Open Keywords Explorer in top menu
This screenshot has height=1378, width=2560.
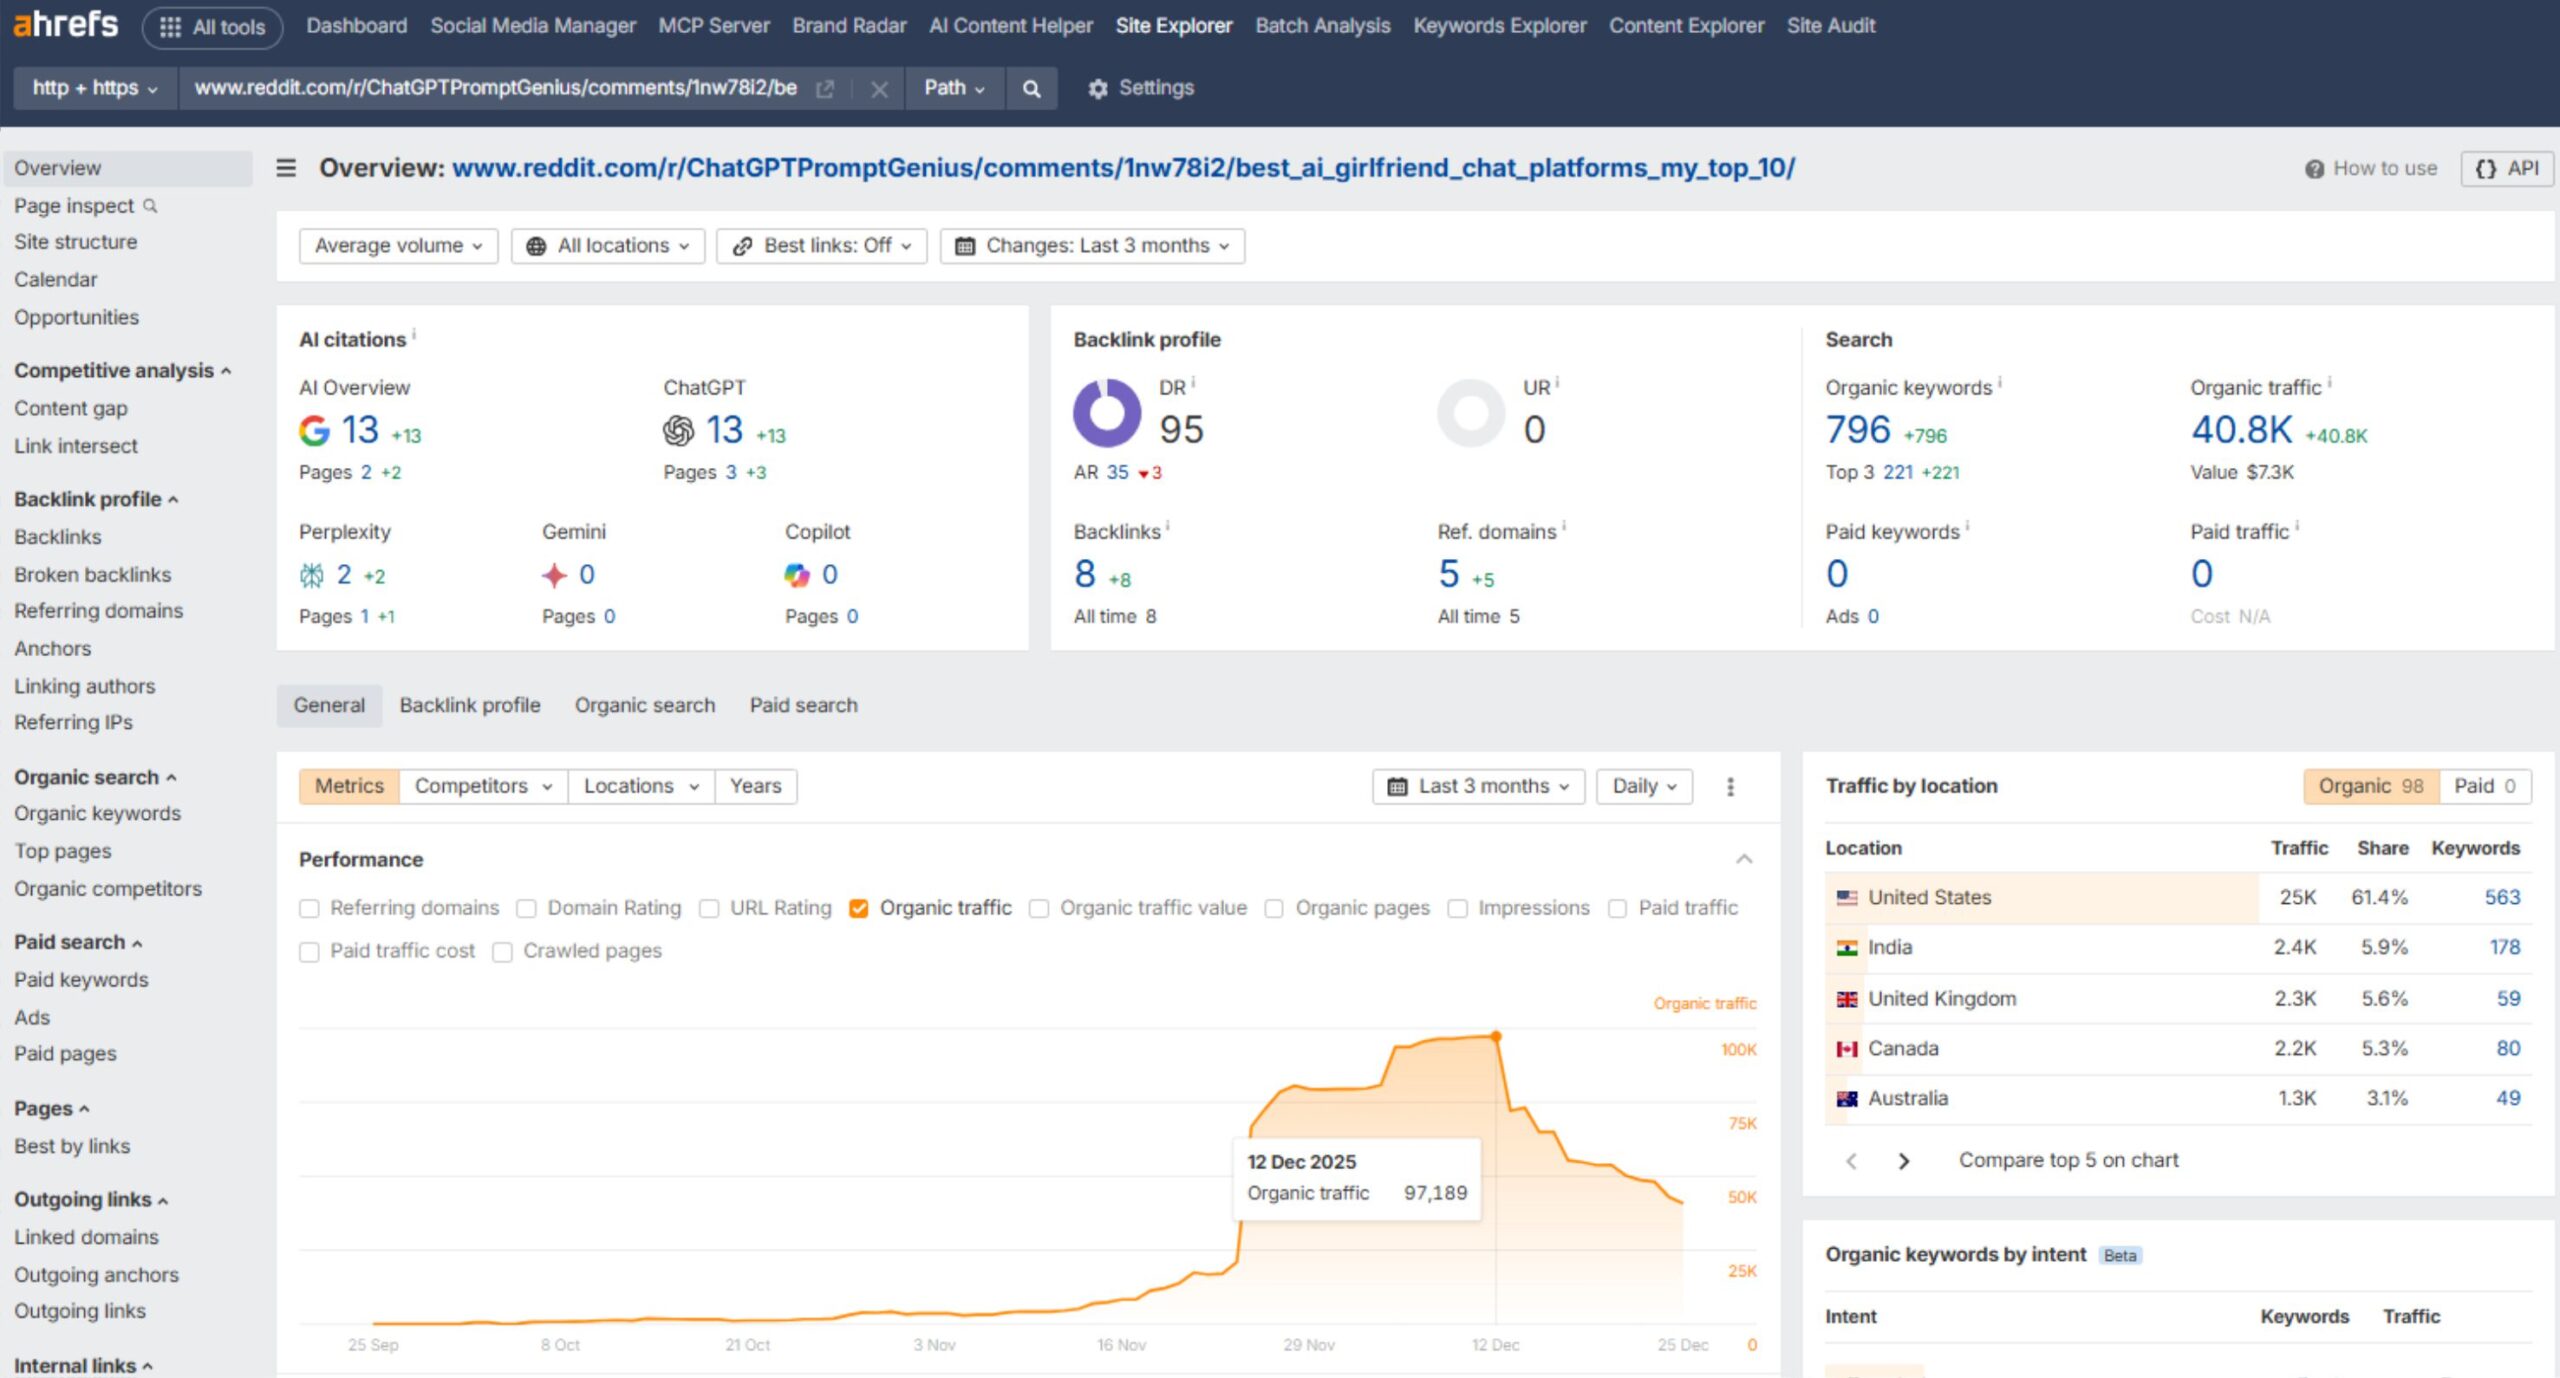tap(1499, 26)
